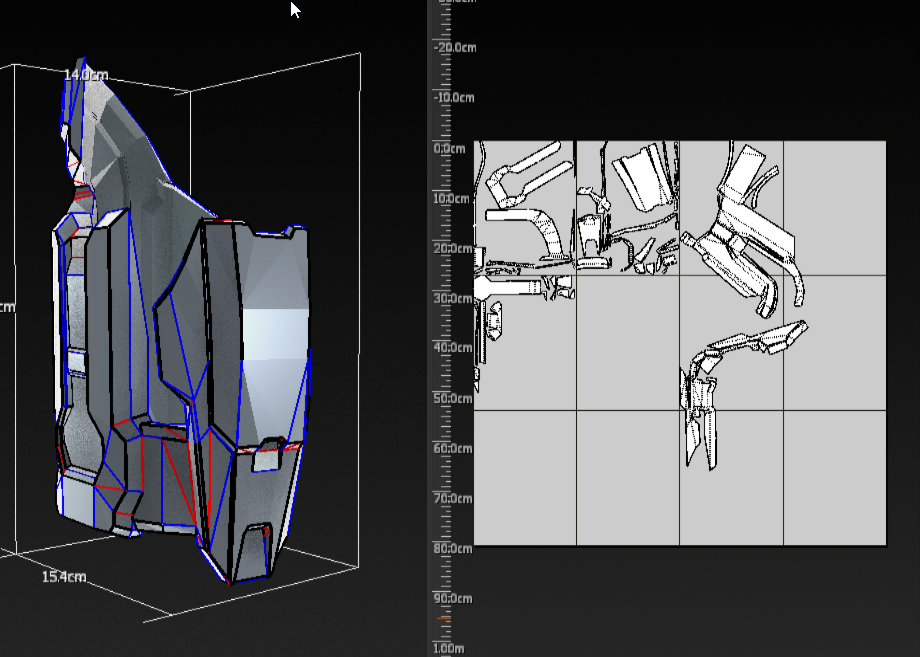Click the divider between 3D and 2D views
This screenshot has height=657, width=920.
[429, 330]
